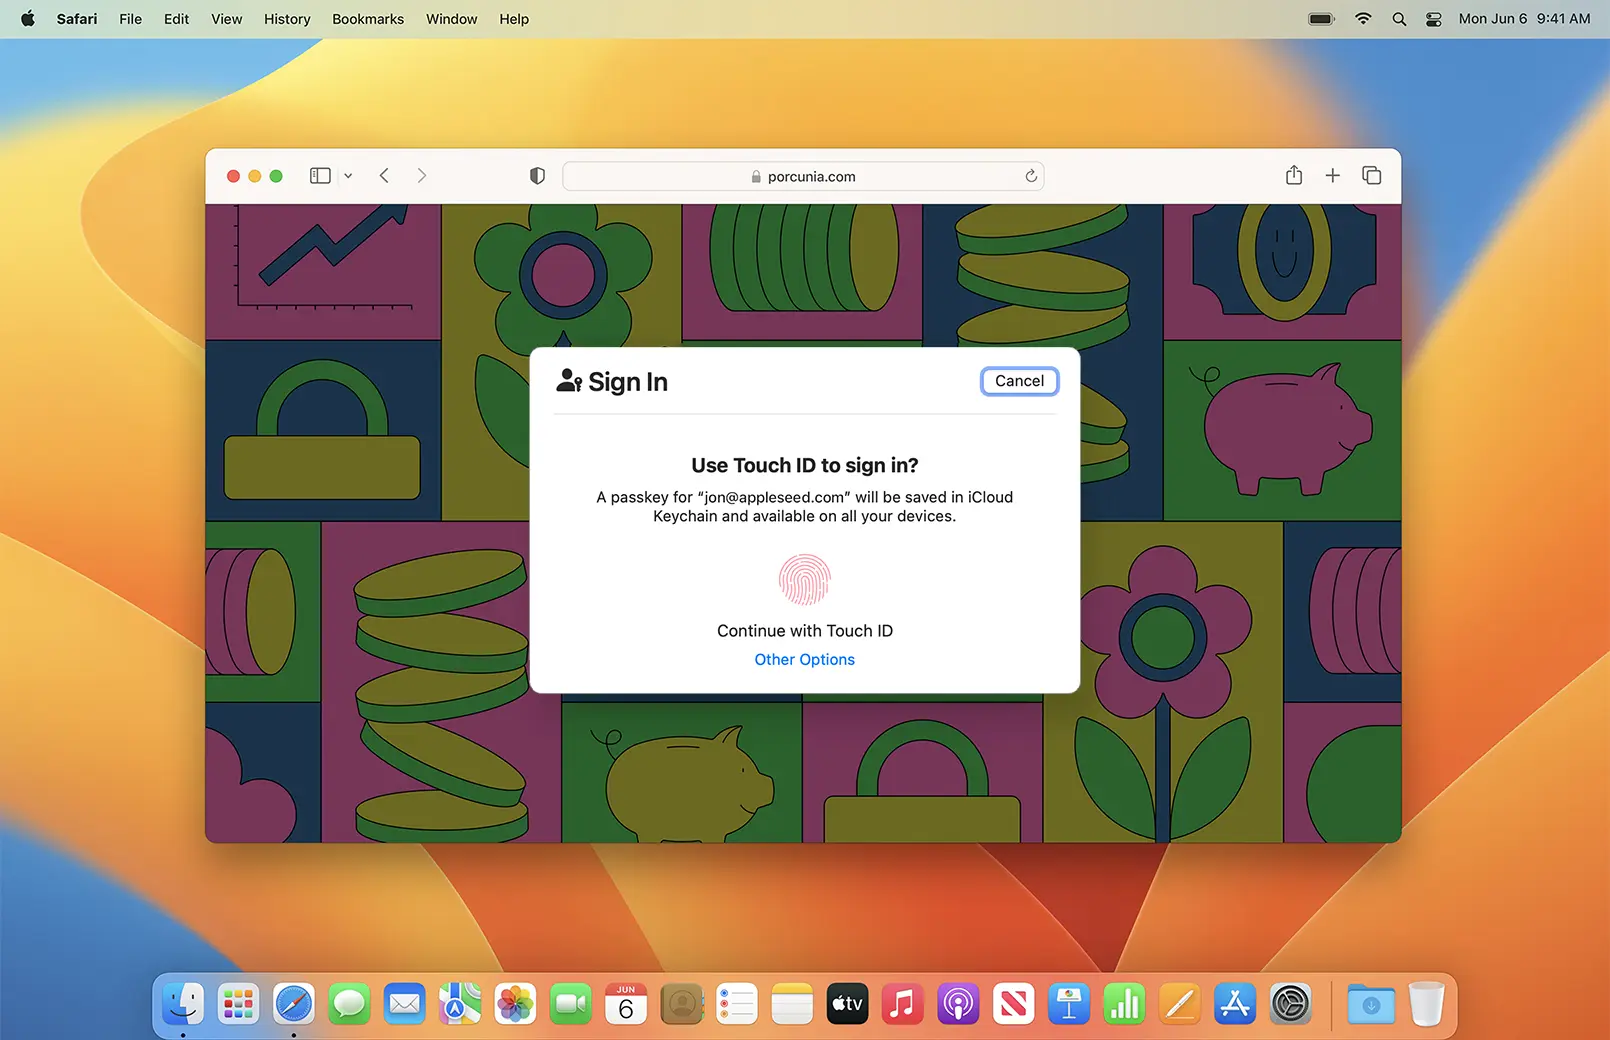Reload the porcunia.com page
Screen dimensions: 1610x1040
coord(1031,176)
